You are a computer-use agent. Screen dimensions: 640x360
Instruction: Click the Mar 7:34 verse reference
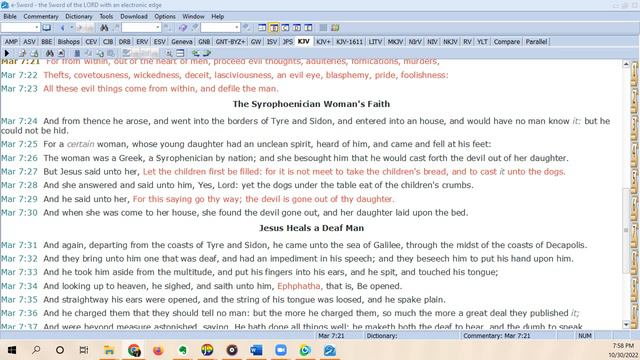(x=19, y=286)
